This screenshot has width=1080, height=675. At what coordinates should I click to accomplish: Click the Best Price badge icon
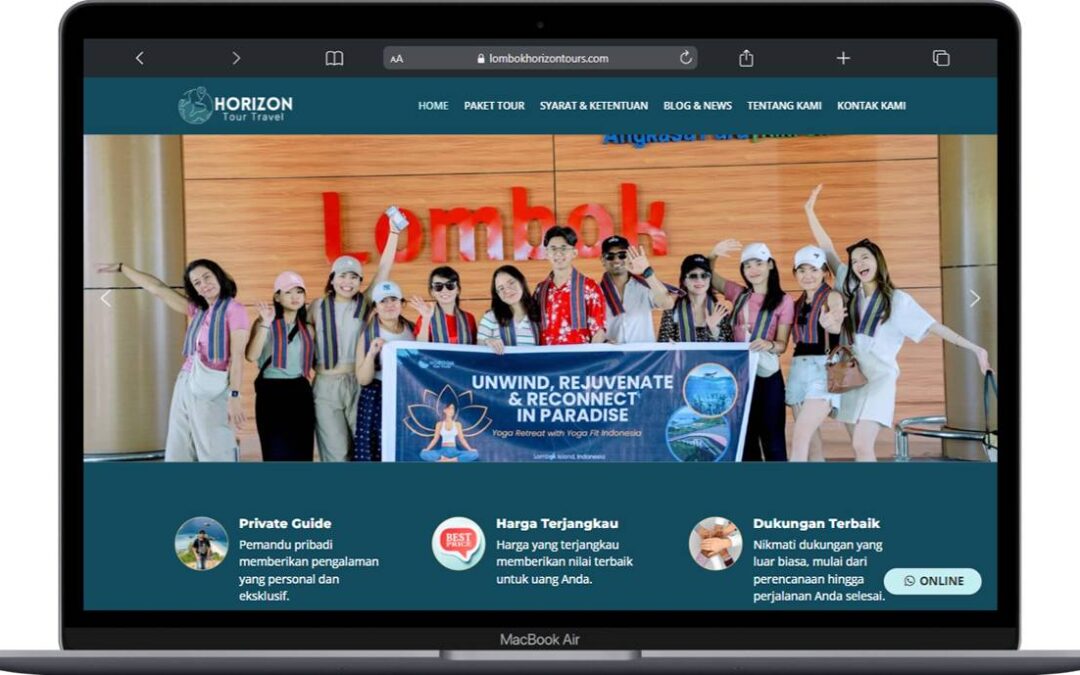[458, 543]
